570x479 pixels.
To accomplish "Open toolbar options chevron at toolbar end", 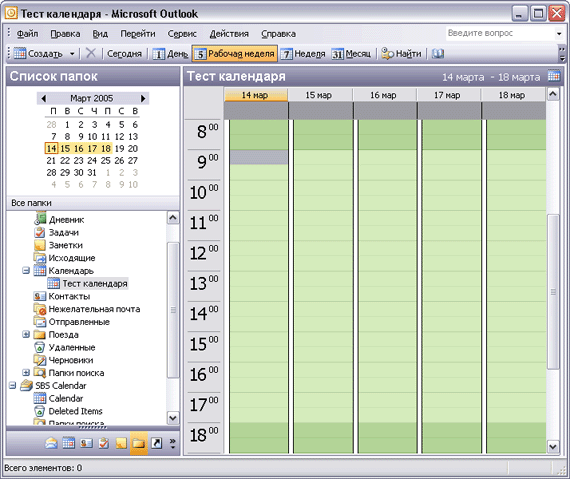I will [562, 54].
